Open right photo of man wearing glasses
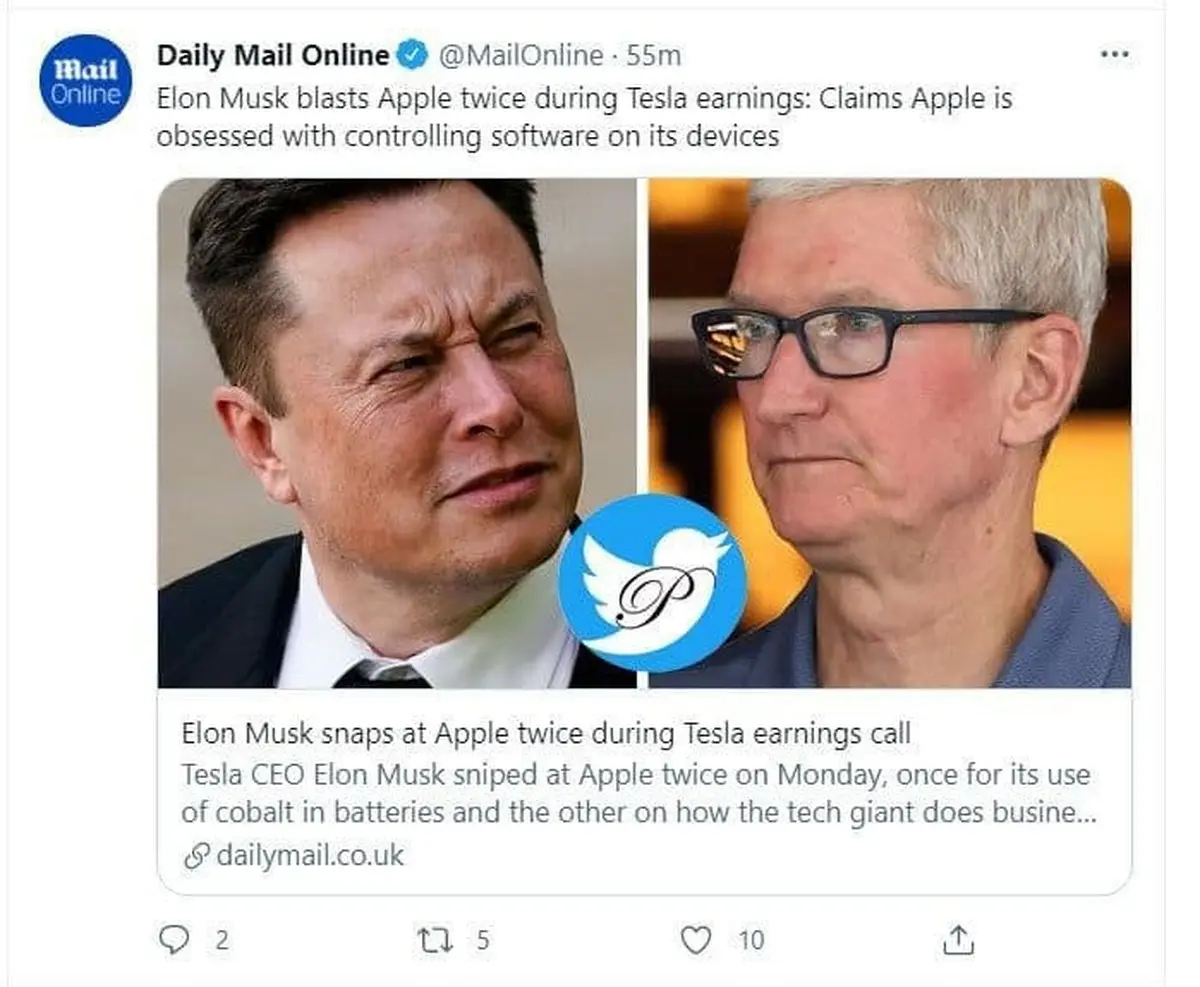 tap(890, 433)
